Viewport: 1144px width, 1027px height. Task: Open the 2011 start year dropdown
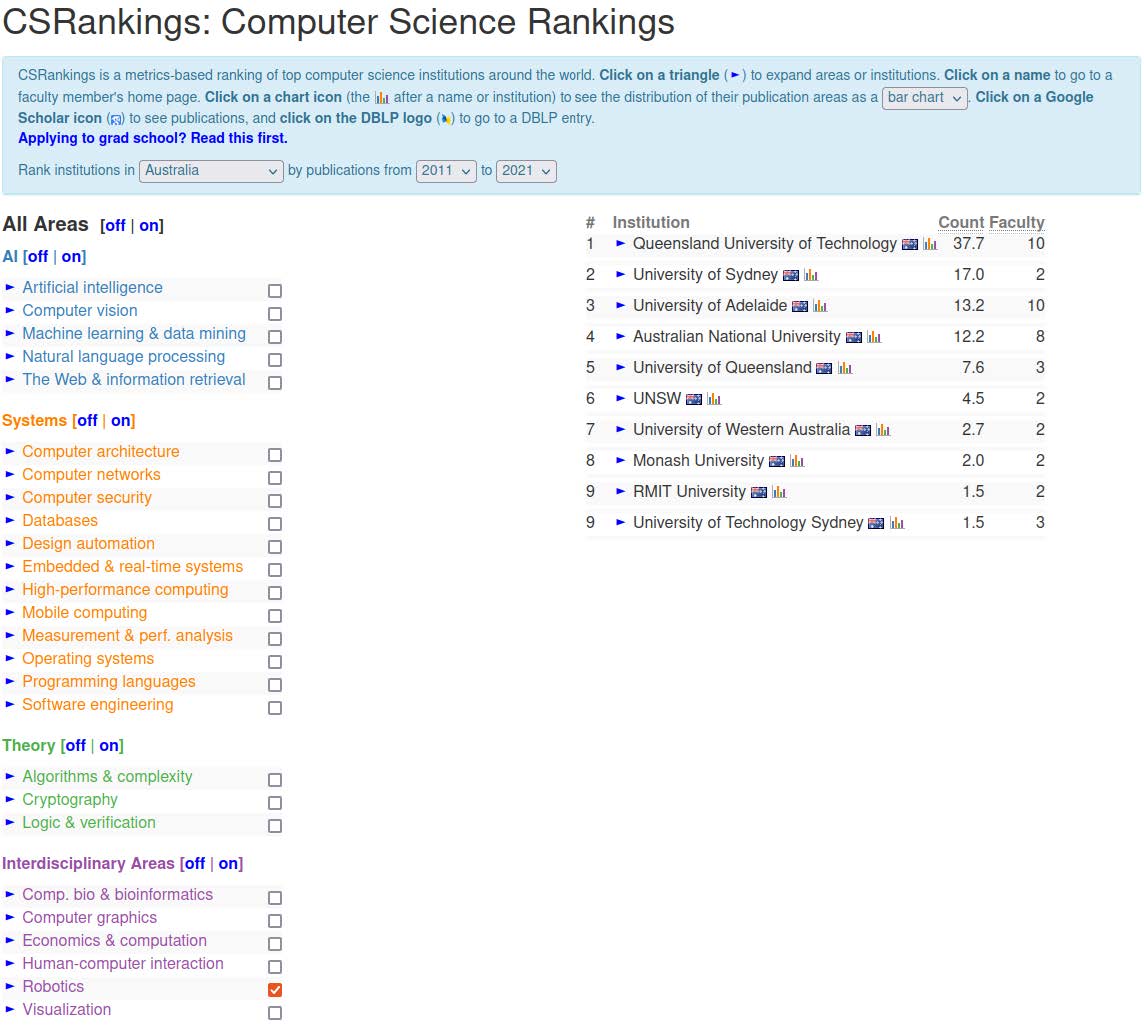pos(446,171)
